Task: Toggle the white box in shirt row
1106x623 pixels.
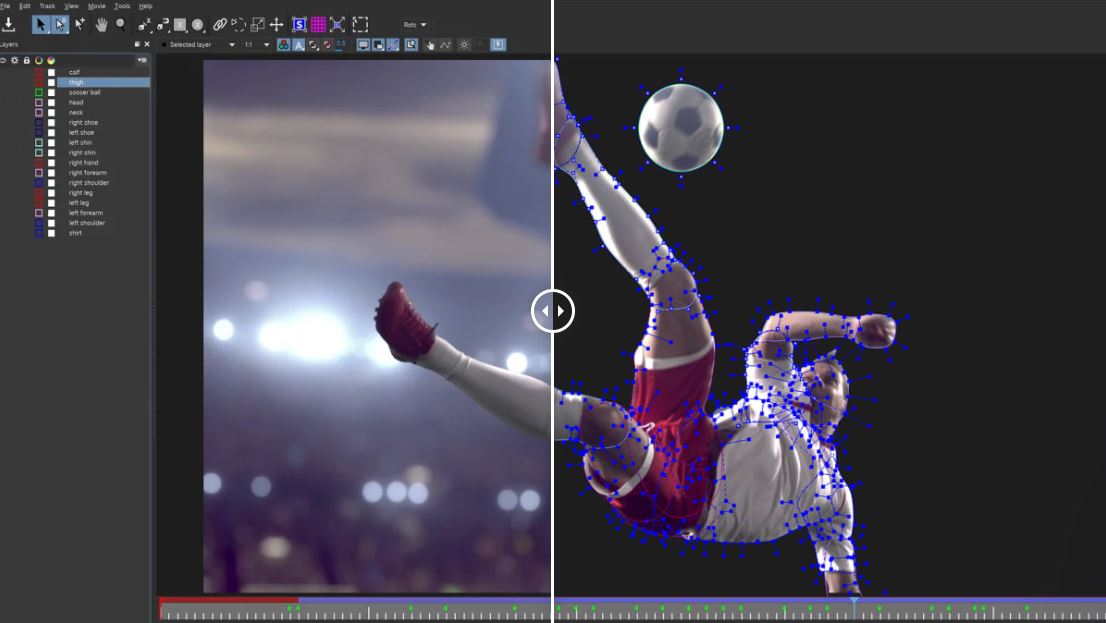Action: click(x=51, y=233)
